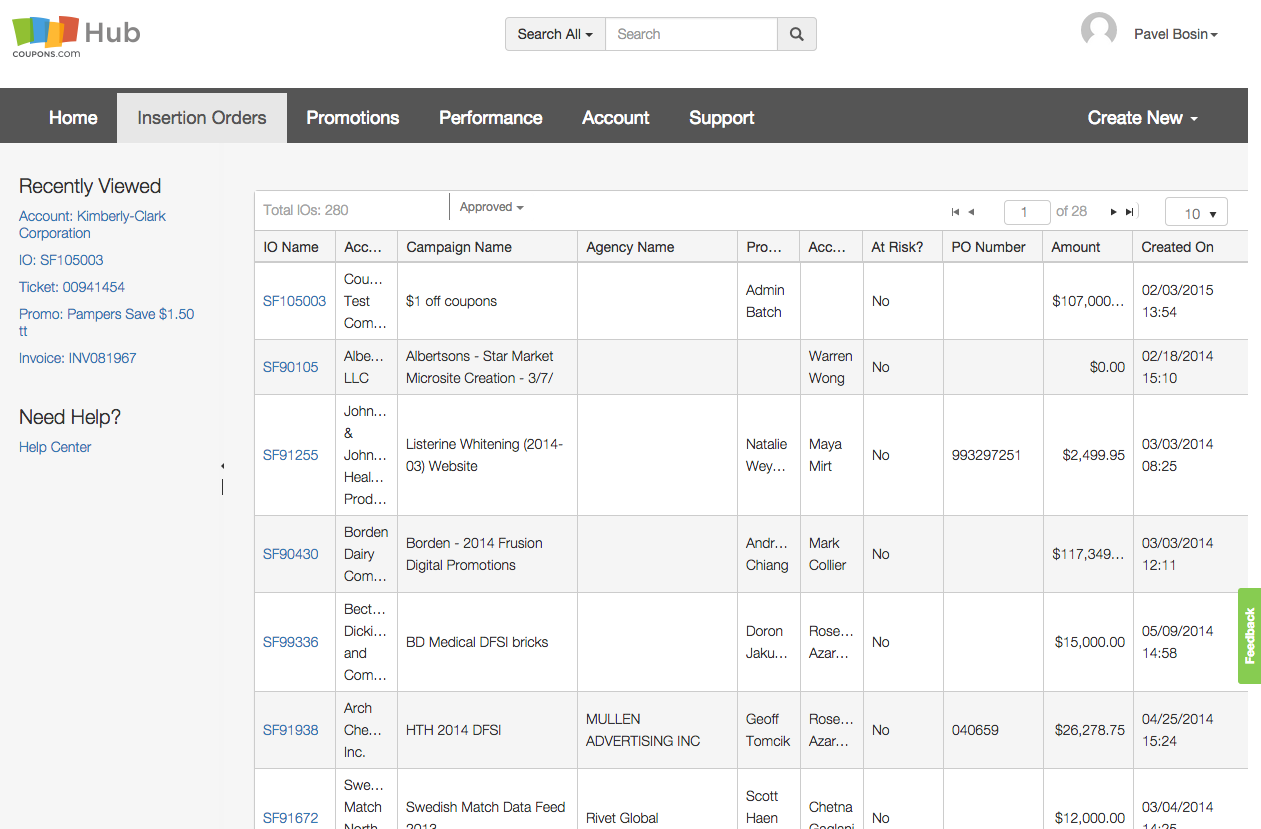Select 'Listerine Whitening (2014-03) Website' cell
This screenshot has width=1261, height=829.
487,455
